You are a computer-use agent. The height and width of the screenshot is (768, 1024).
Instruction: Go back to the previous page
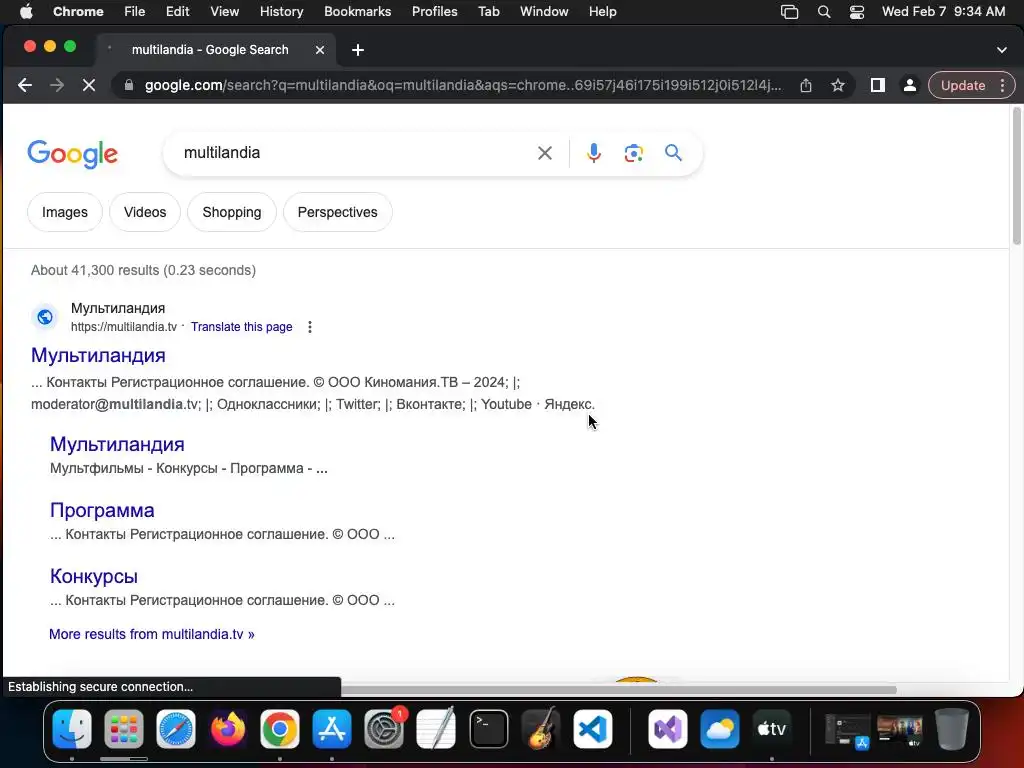(25, 86)
